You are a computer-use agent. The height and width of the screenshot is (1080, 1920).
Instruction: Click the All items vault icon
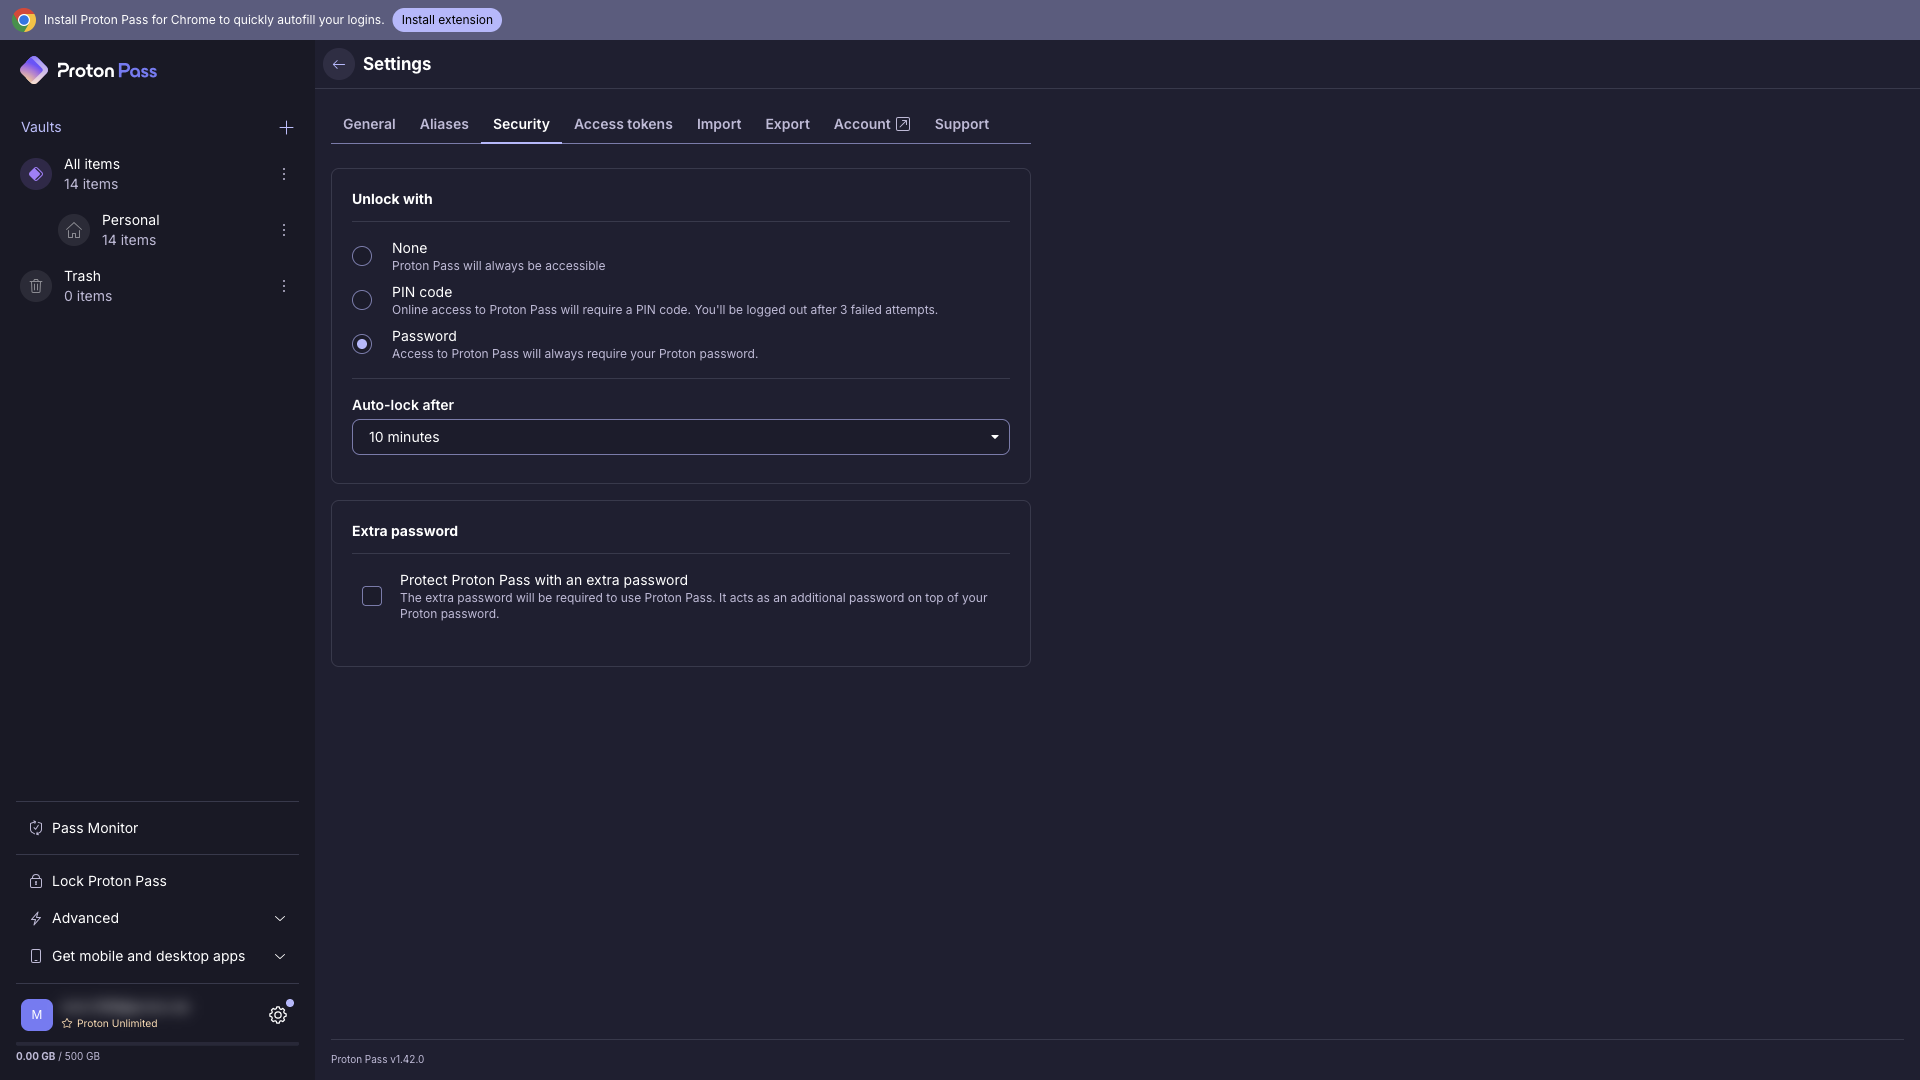pyautogui.click(x=36, y=174)
